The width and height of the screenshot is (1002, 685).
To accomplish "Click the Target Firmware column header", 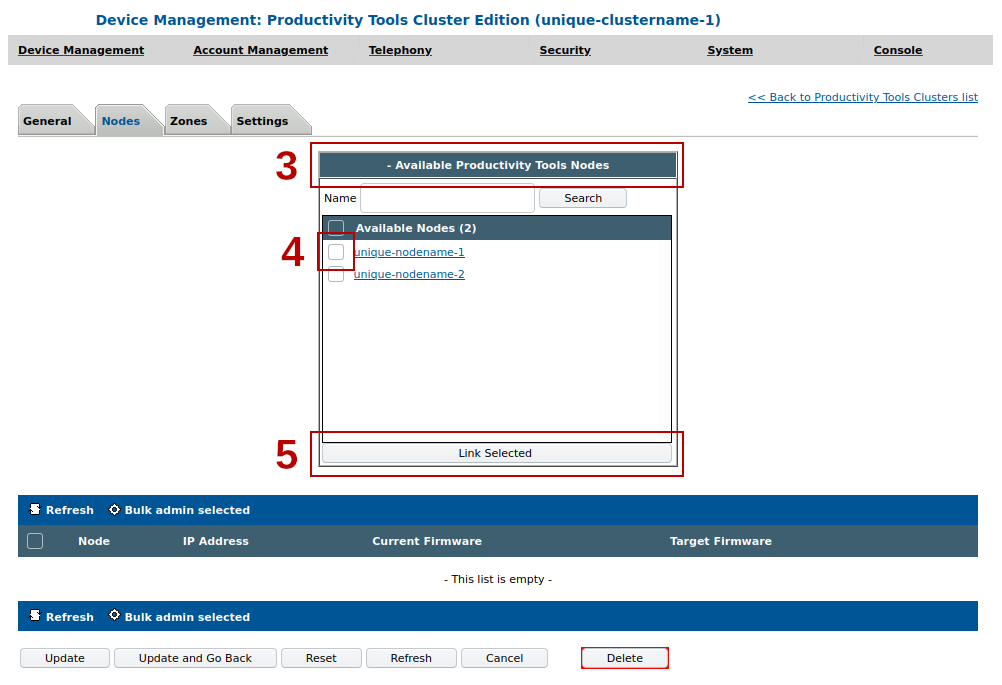I will [x=720, y=541].
